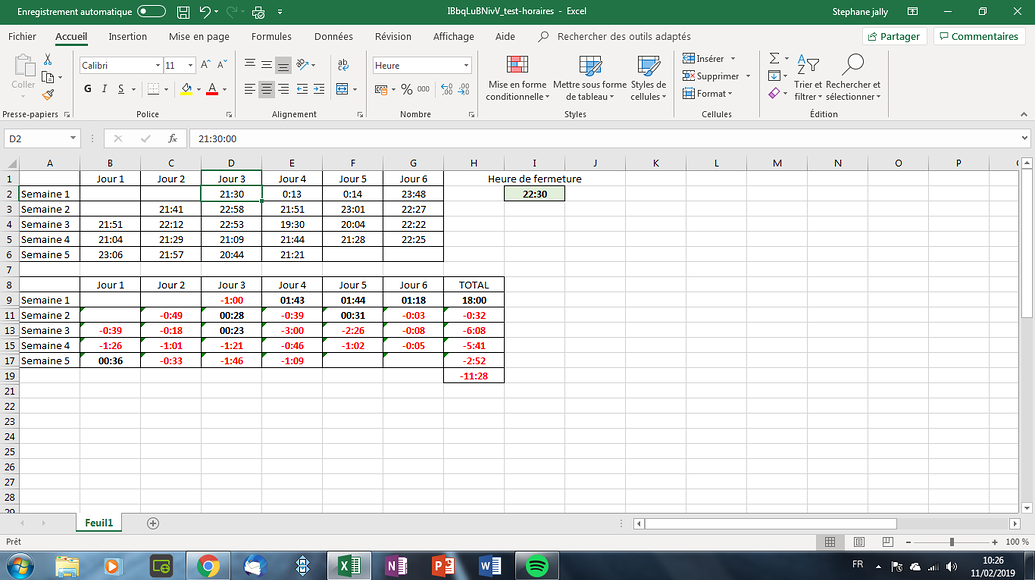1035x580 pixels.
Task: Click the Ajouter une décimale icon
Action: click(x=449, y=89)
